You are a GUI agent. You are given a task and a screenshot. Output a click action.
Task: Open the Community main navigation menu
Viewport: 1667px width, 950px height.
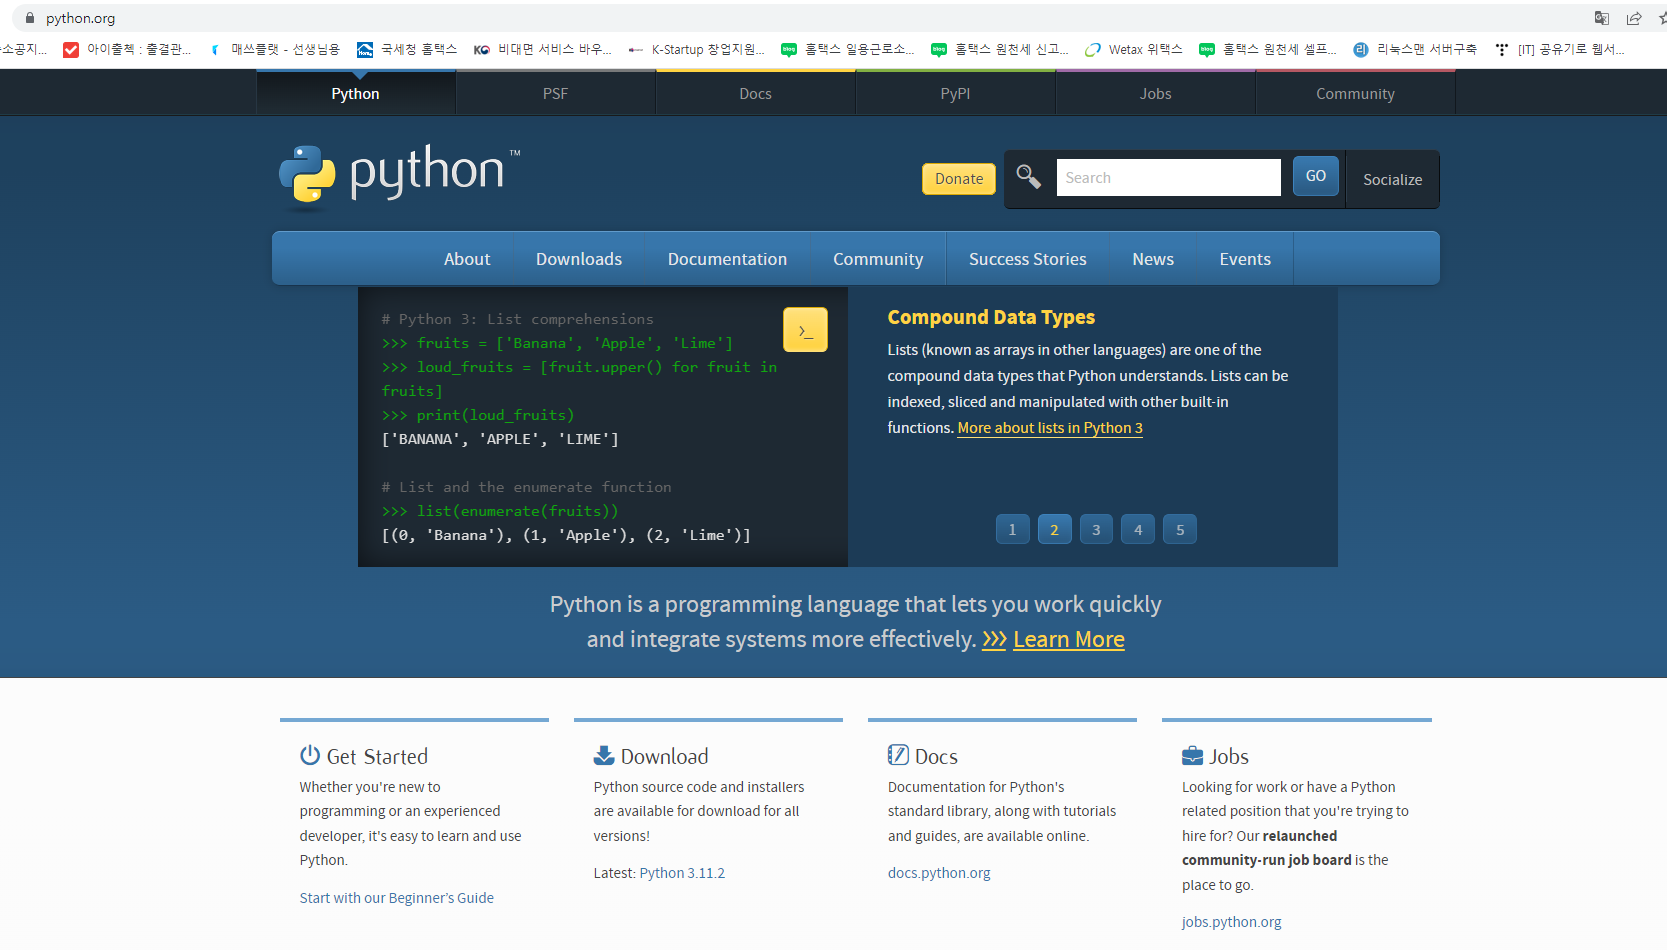(x=878, y=259)
